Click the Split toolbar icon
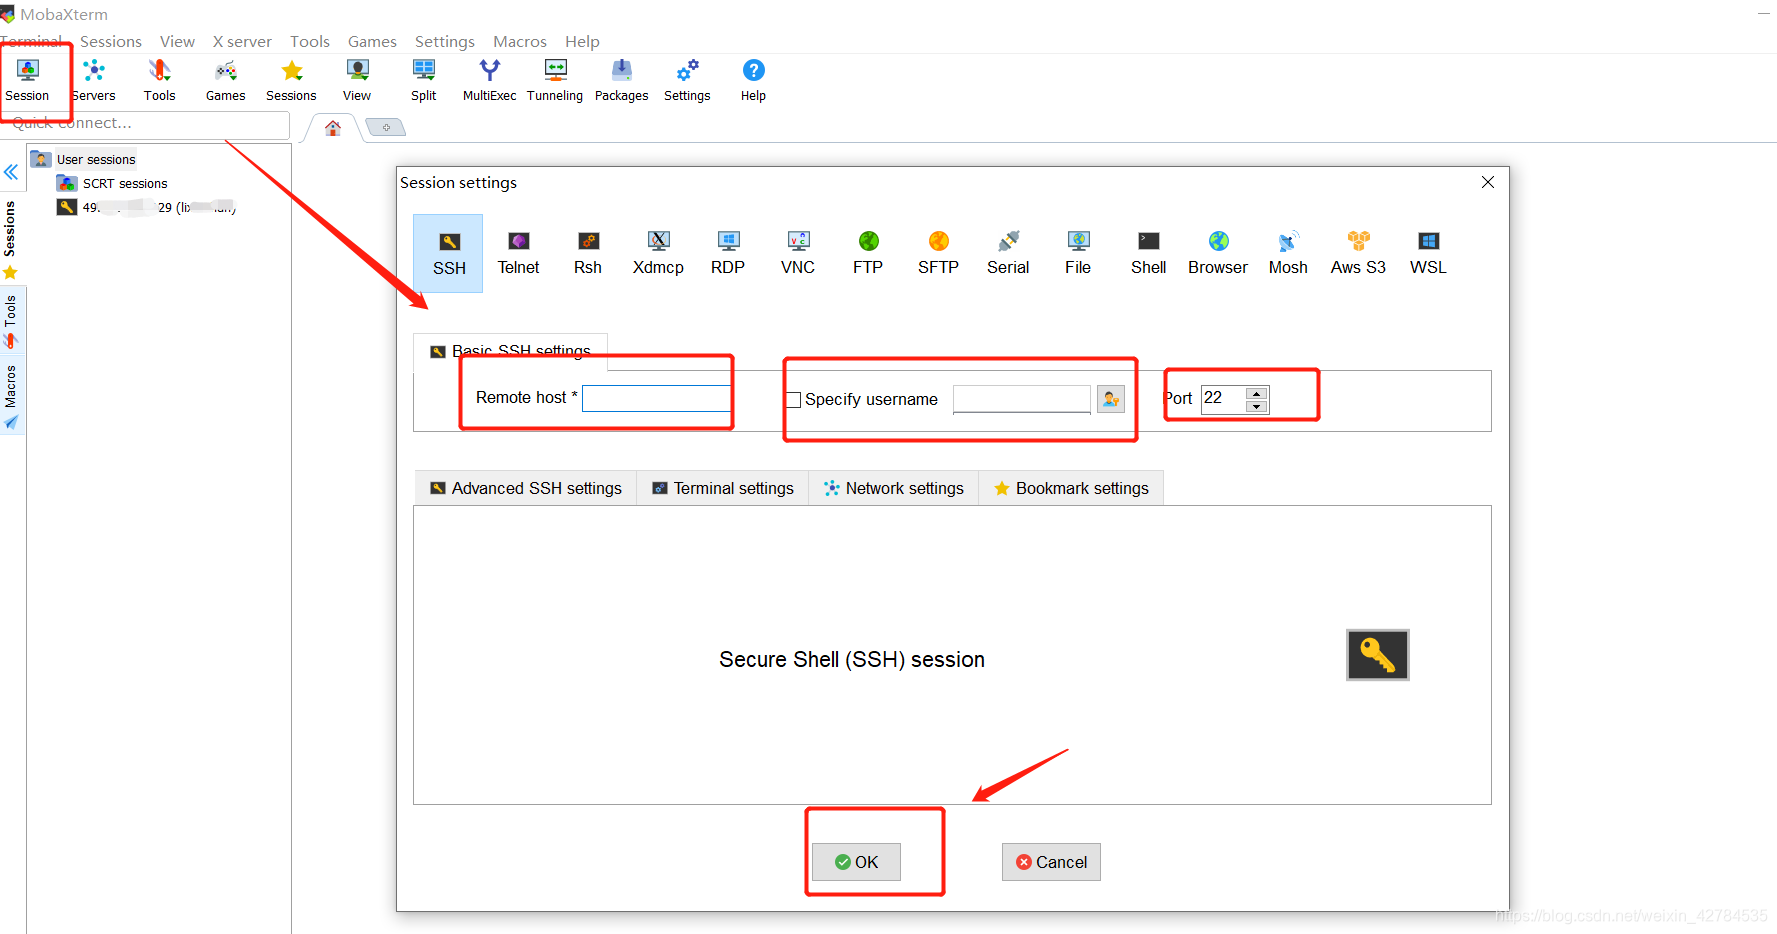This screenshot has height=934, width=1777. [424, 80]
